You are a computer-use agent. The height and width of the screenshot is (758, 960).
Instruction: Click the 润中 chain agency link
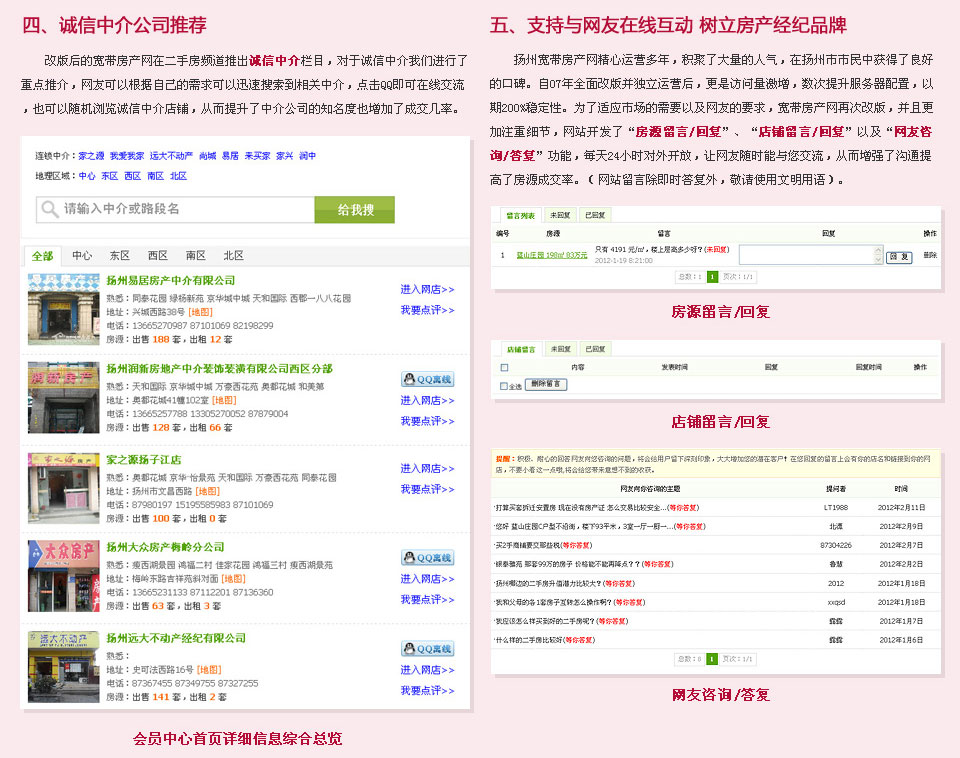(307, 156)
